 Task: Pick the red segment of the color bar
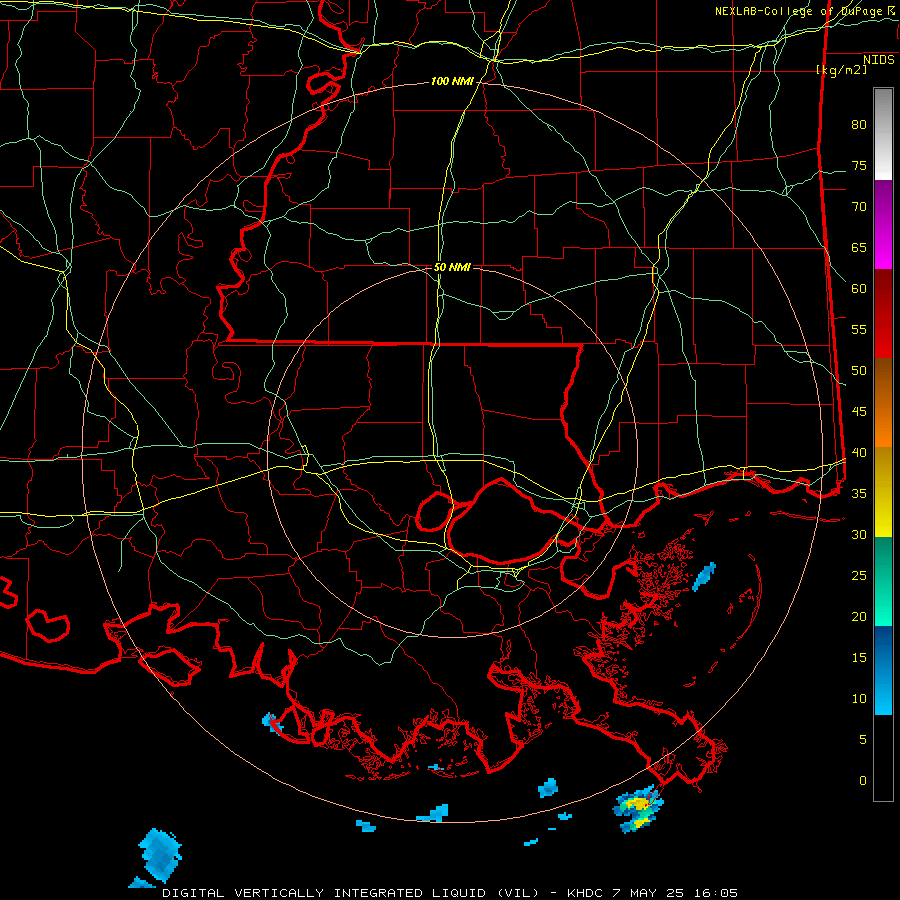click(x=883, y=314)
